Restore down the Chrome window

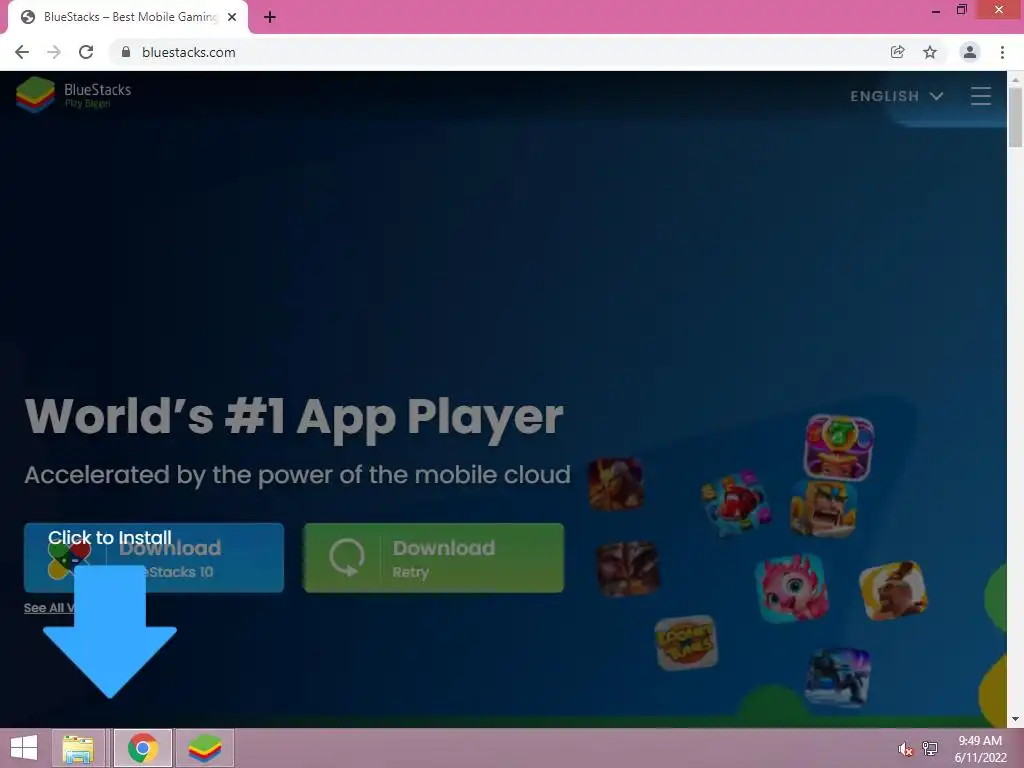click(x=961, y=10)
